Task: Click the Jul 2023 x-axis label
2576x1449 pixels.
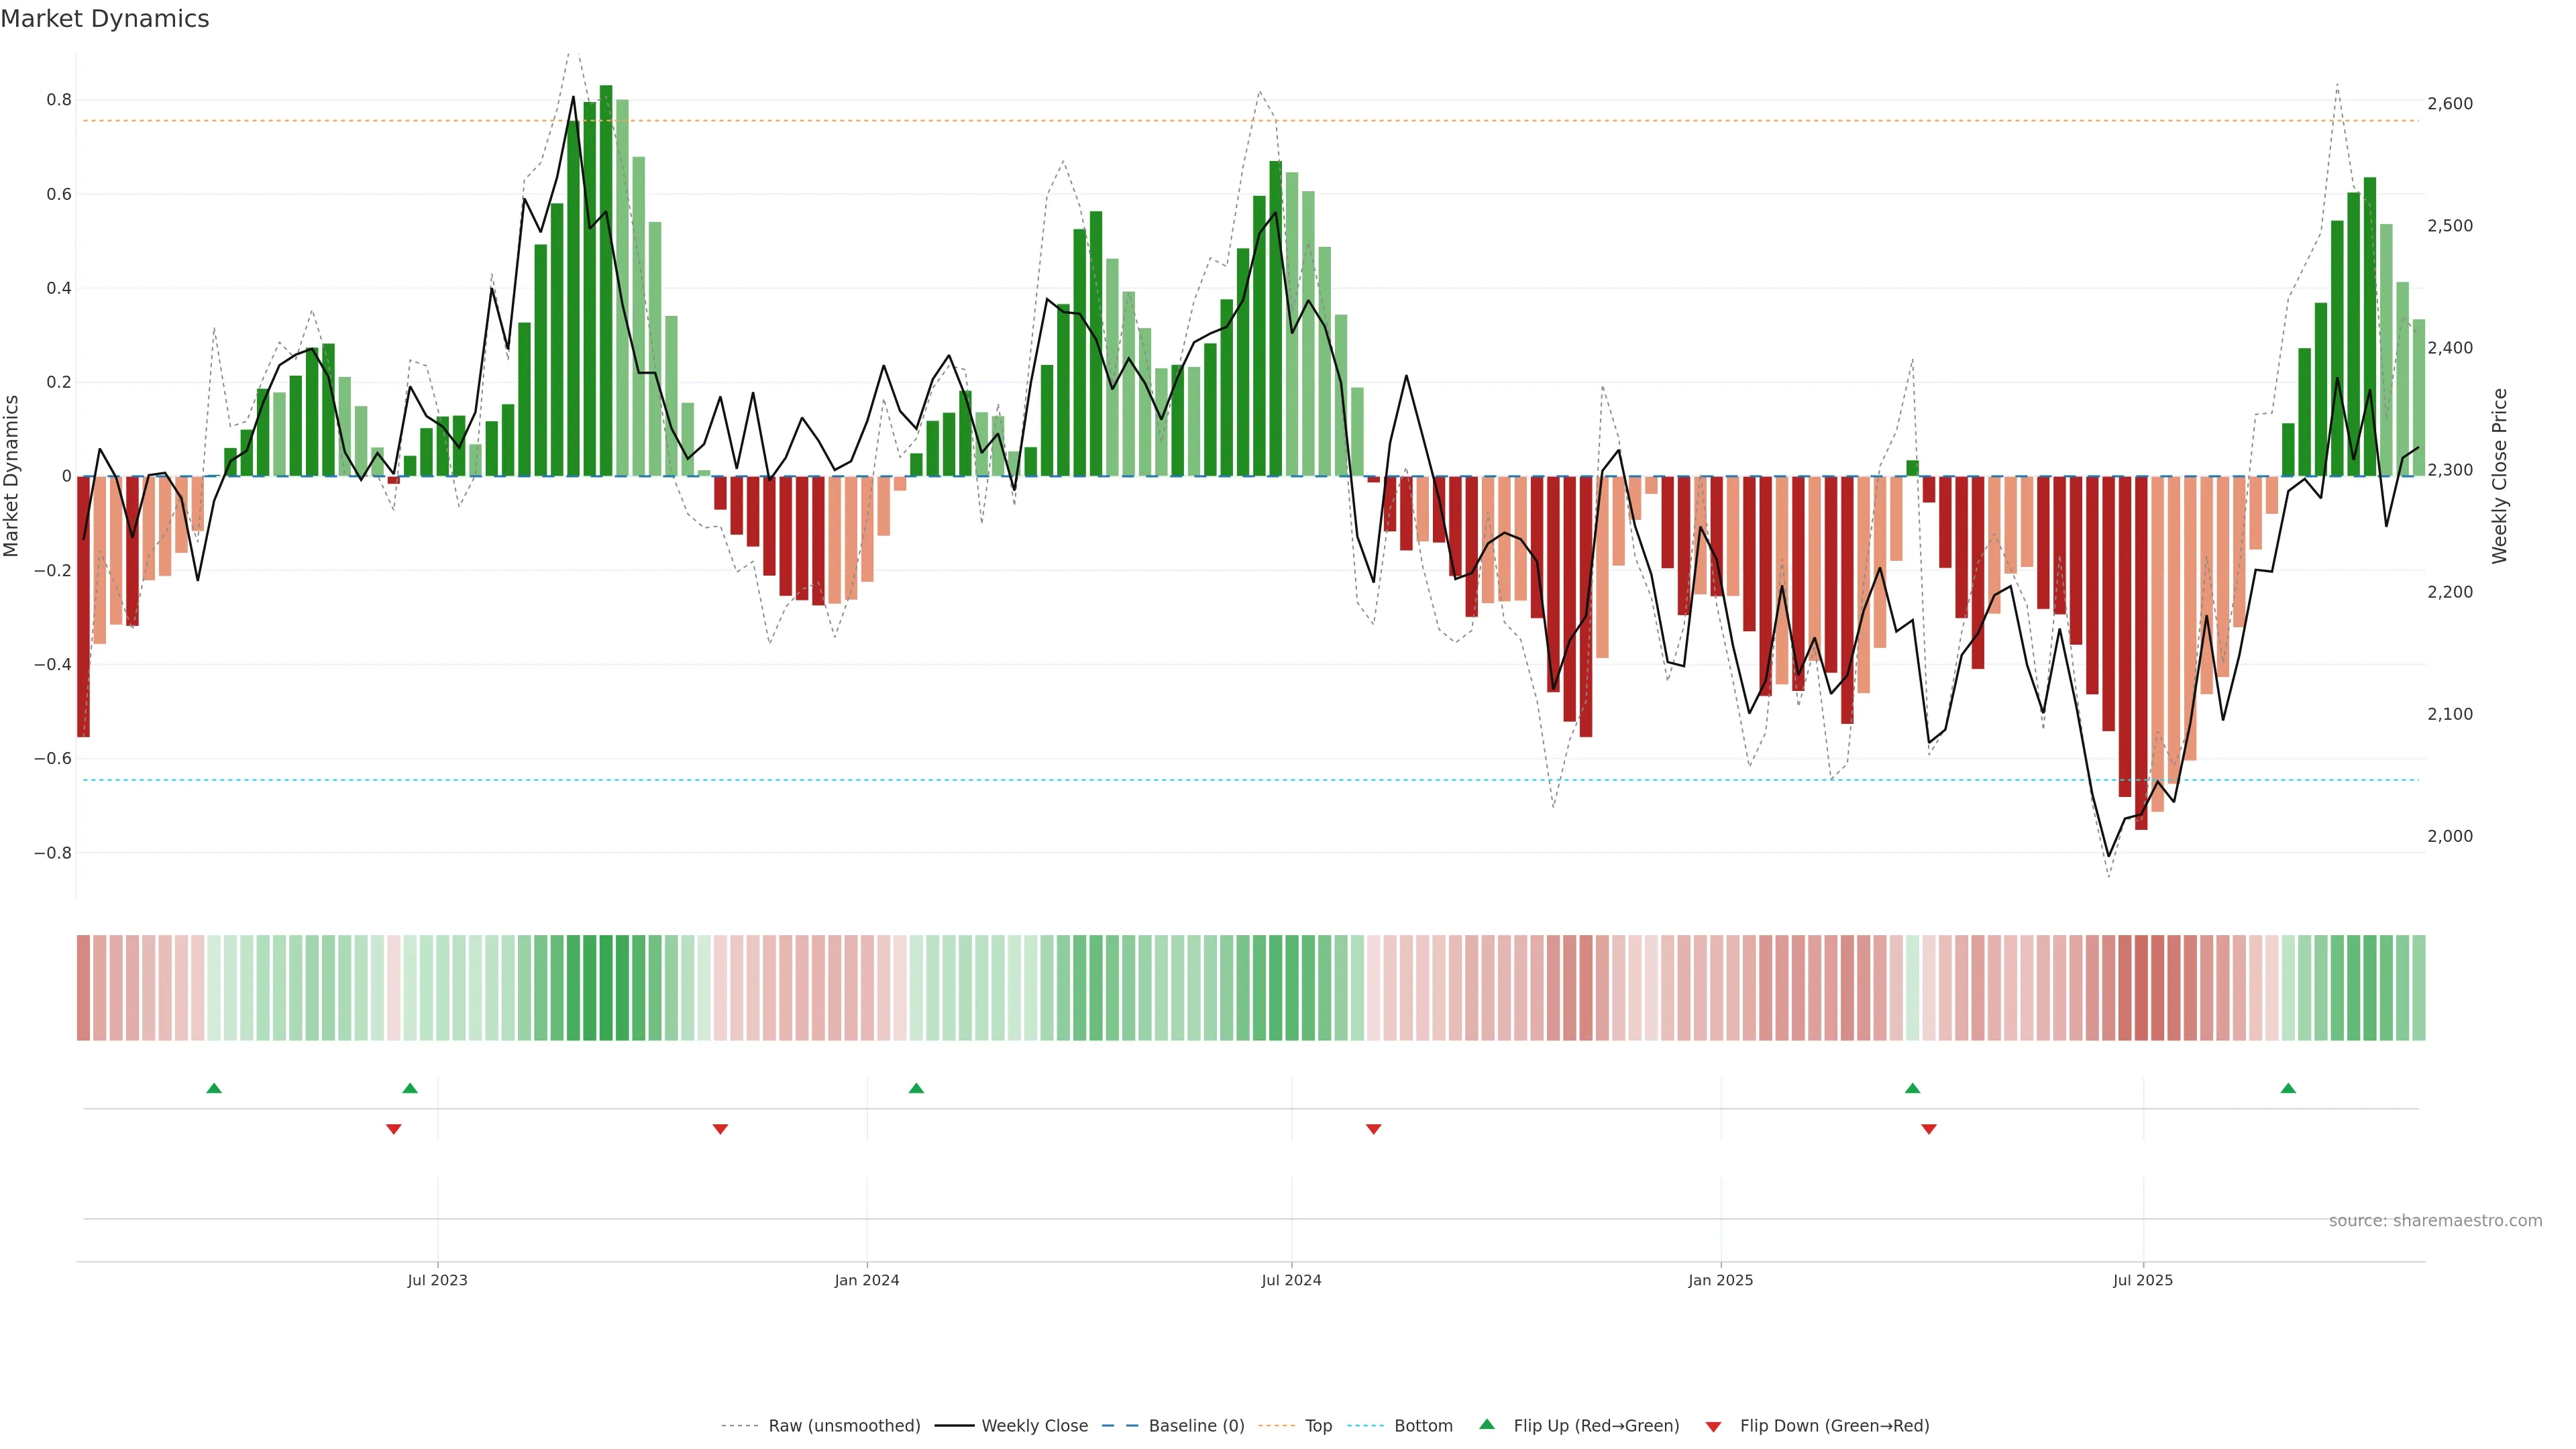Action: [437, 1280]
